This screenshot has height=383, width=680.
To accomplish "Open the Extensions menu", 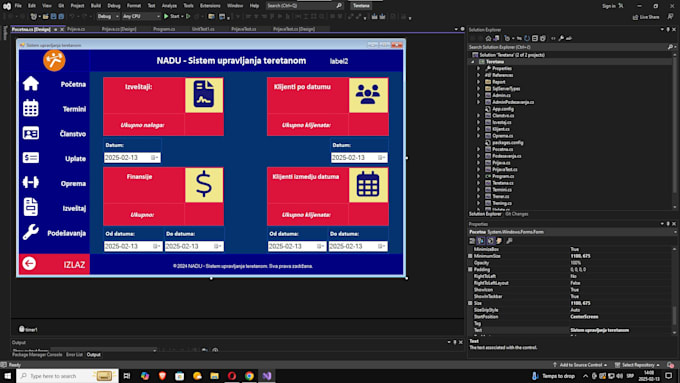I will pyautogui.click(x=210, y=6).
